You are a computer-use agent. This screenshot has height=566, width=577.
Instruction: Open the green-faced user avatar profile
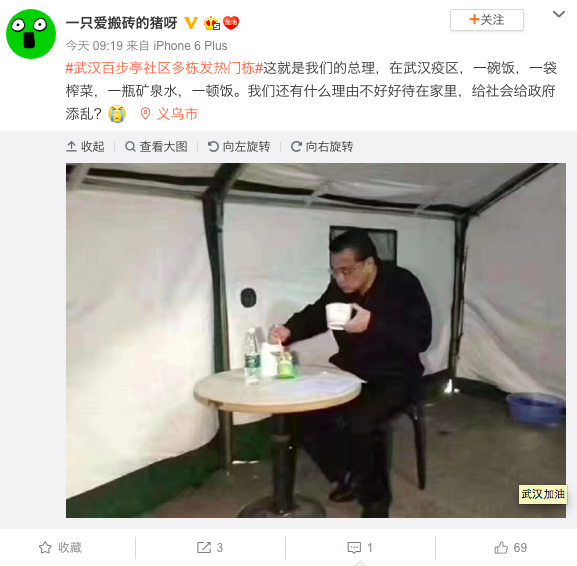[31, 34]
